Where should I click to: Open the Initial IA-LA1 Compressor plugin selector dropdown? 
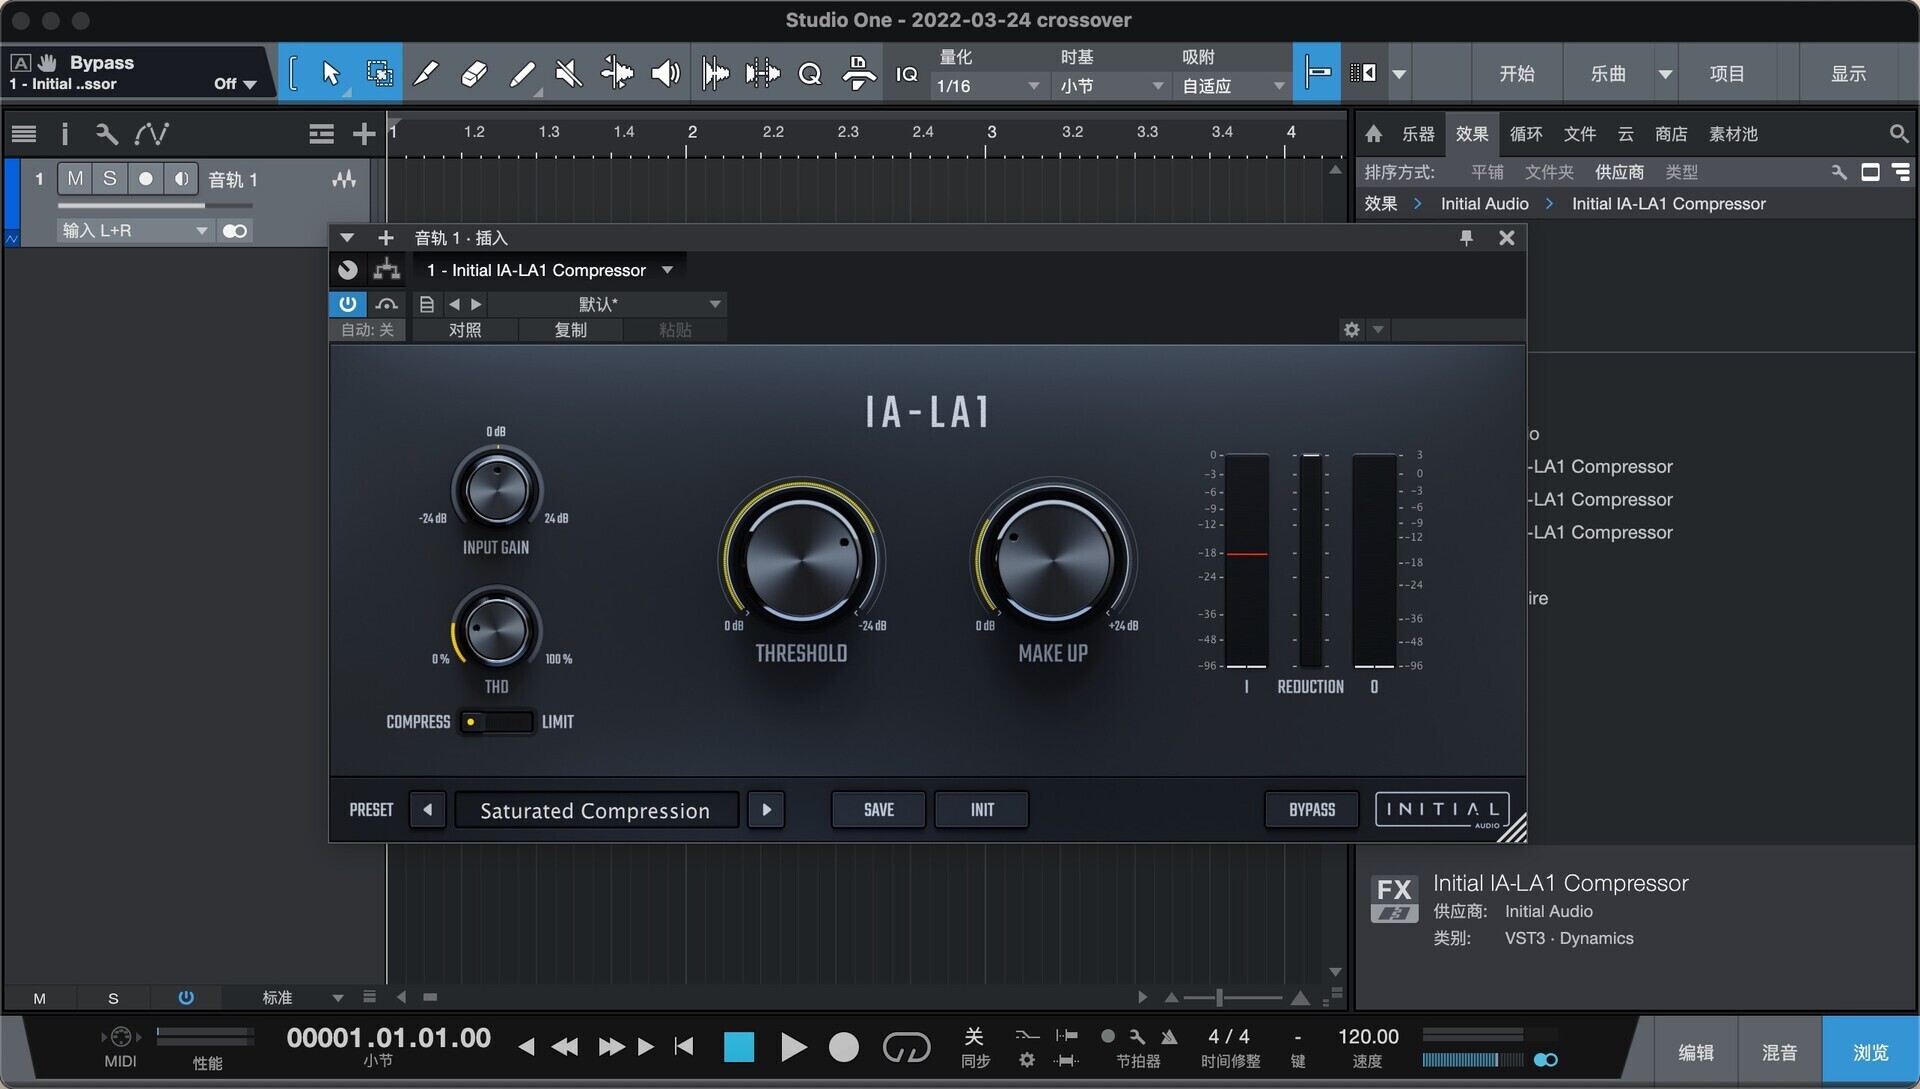tap(549, 270)
